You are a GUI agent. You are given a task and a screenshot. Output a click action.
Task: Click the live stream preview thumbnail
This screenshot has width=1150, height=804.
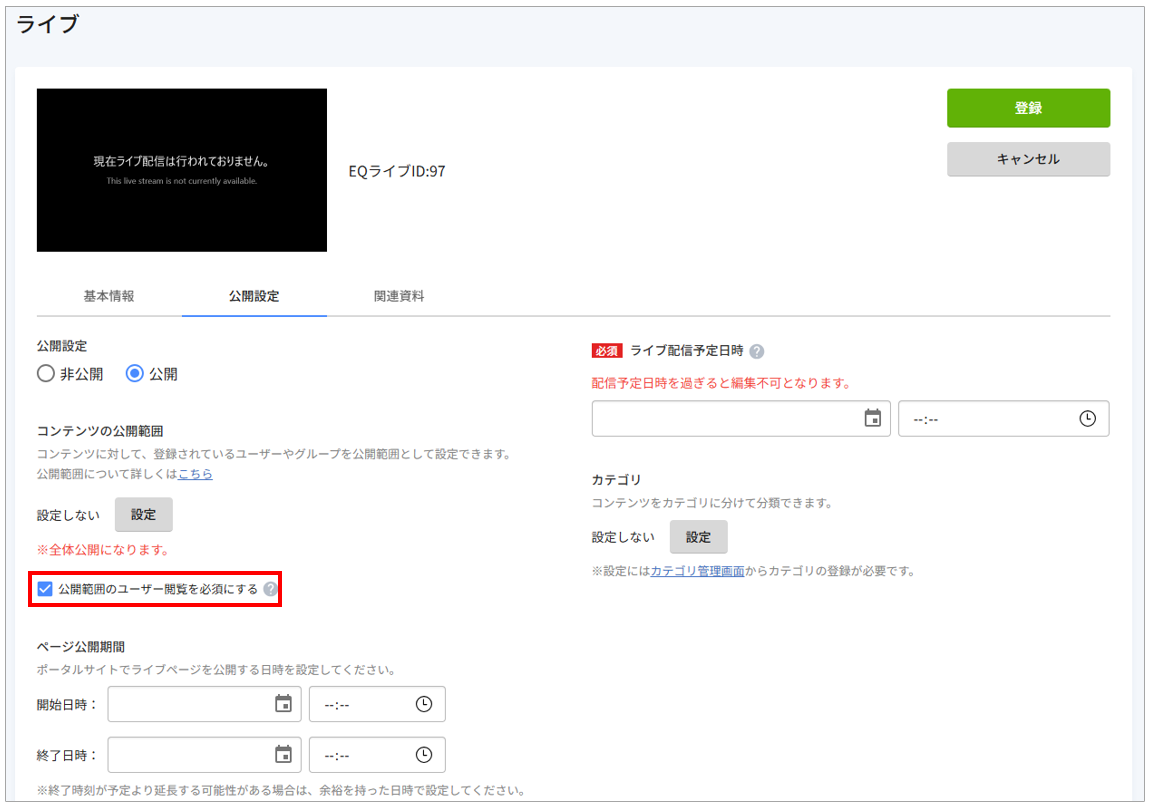182,170
